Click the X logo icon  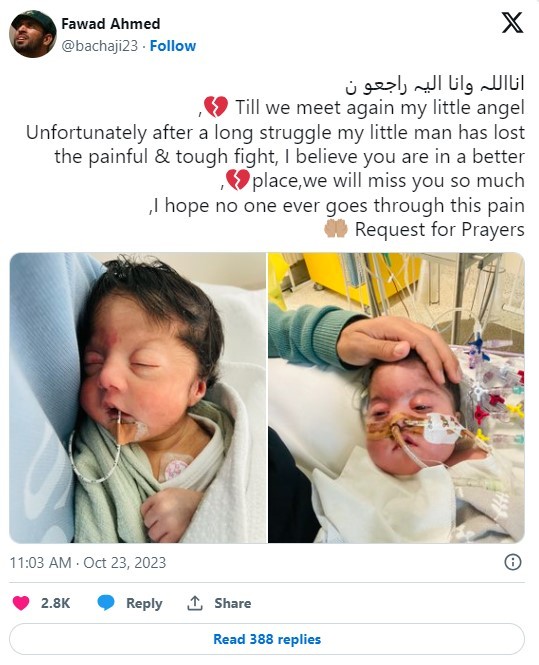tap(512, 23)
